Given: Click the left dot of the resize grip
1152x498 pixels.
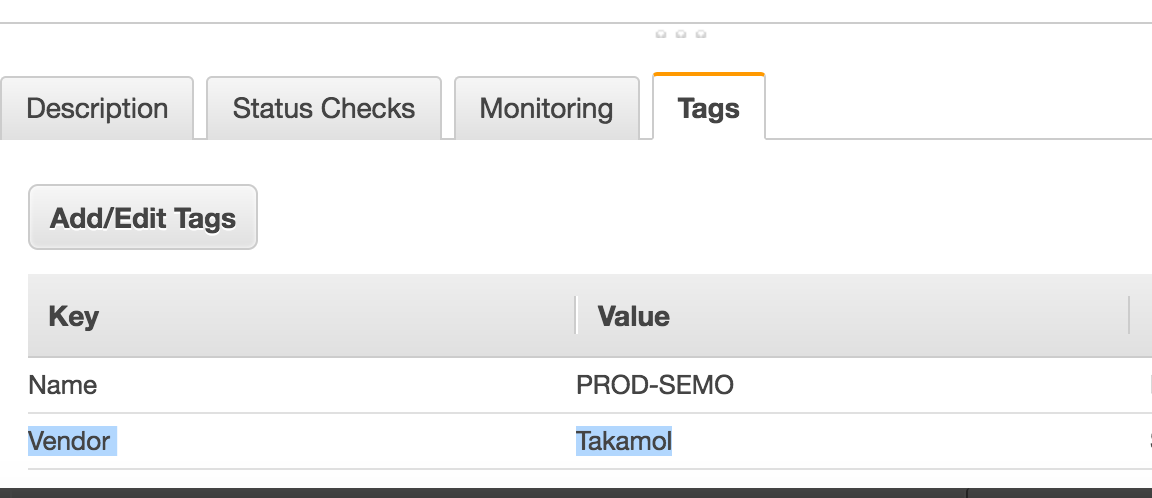Looking at the screenshot, I should pos(661,34).
